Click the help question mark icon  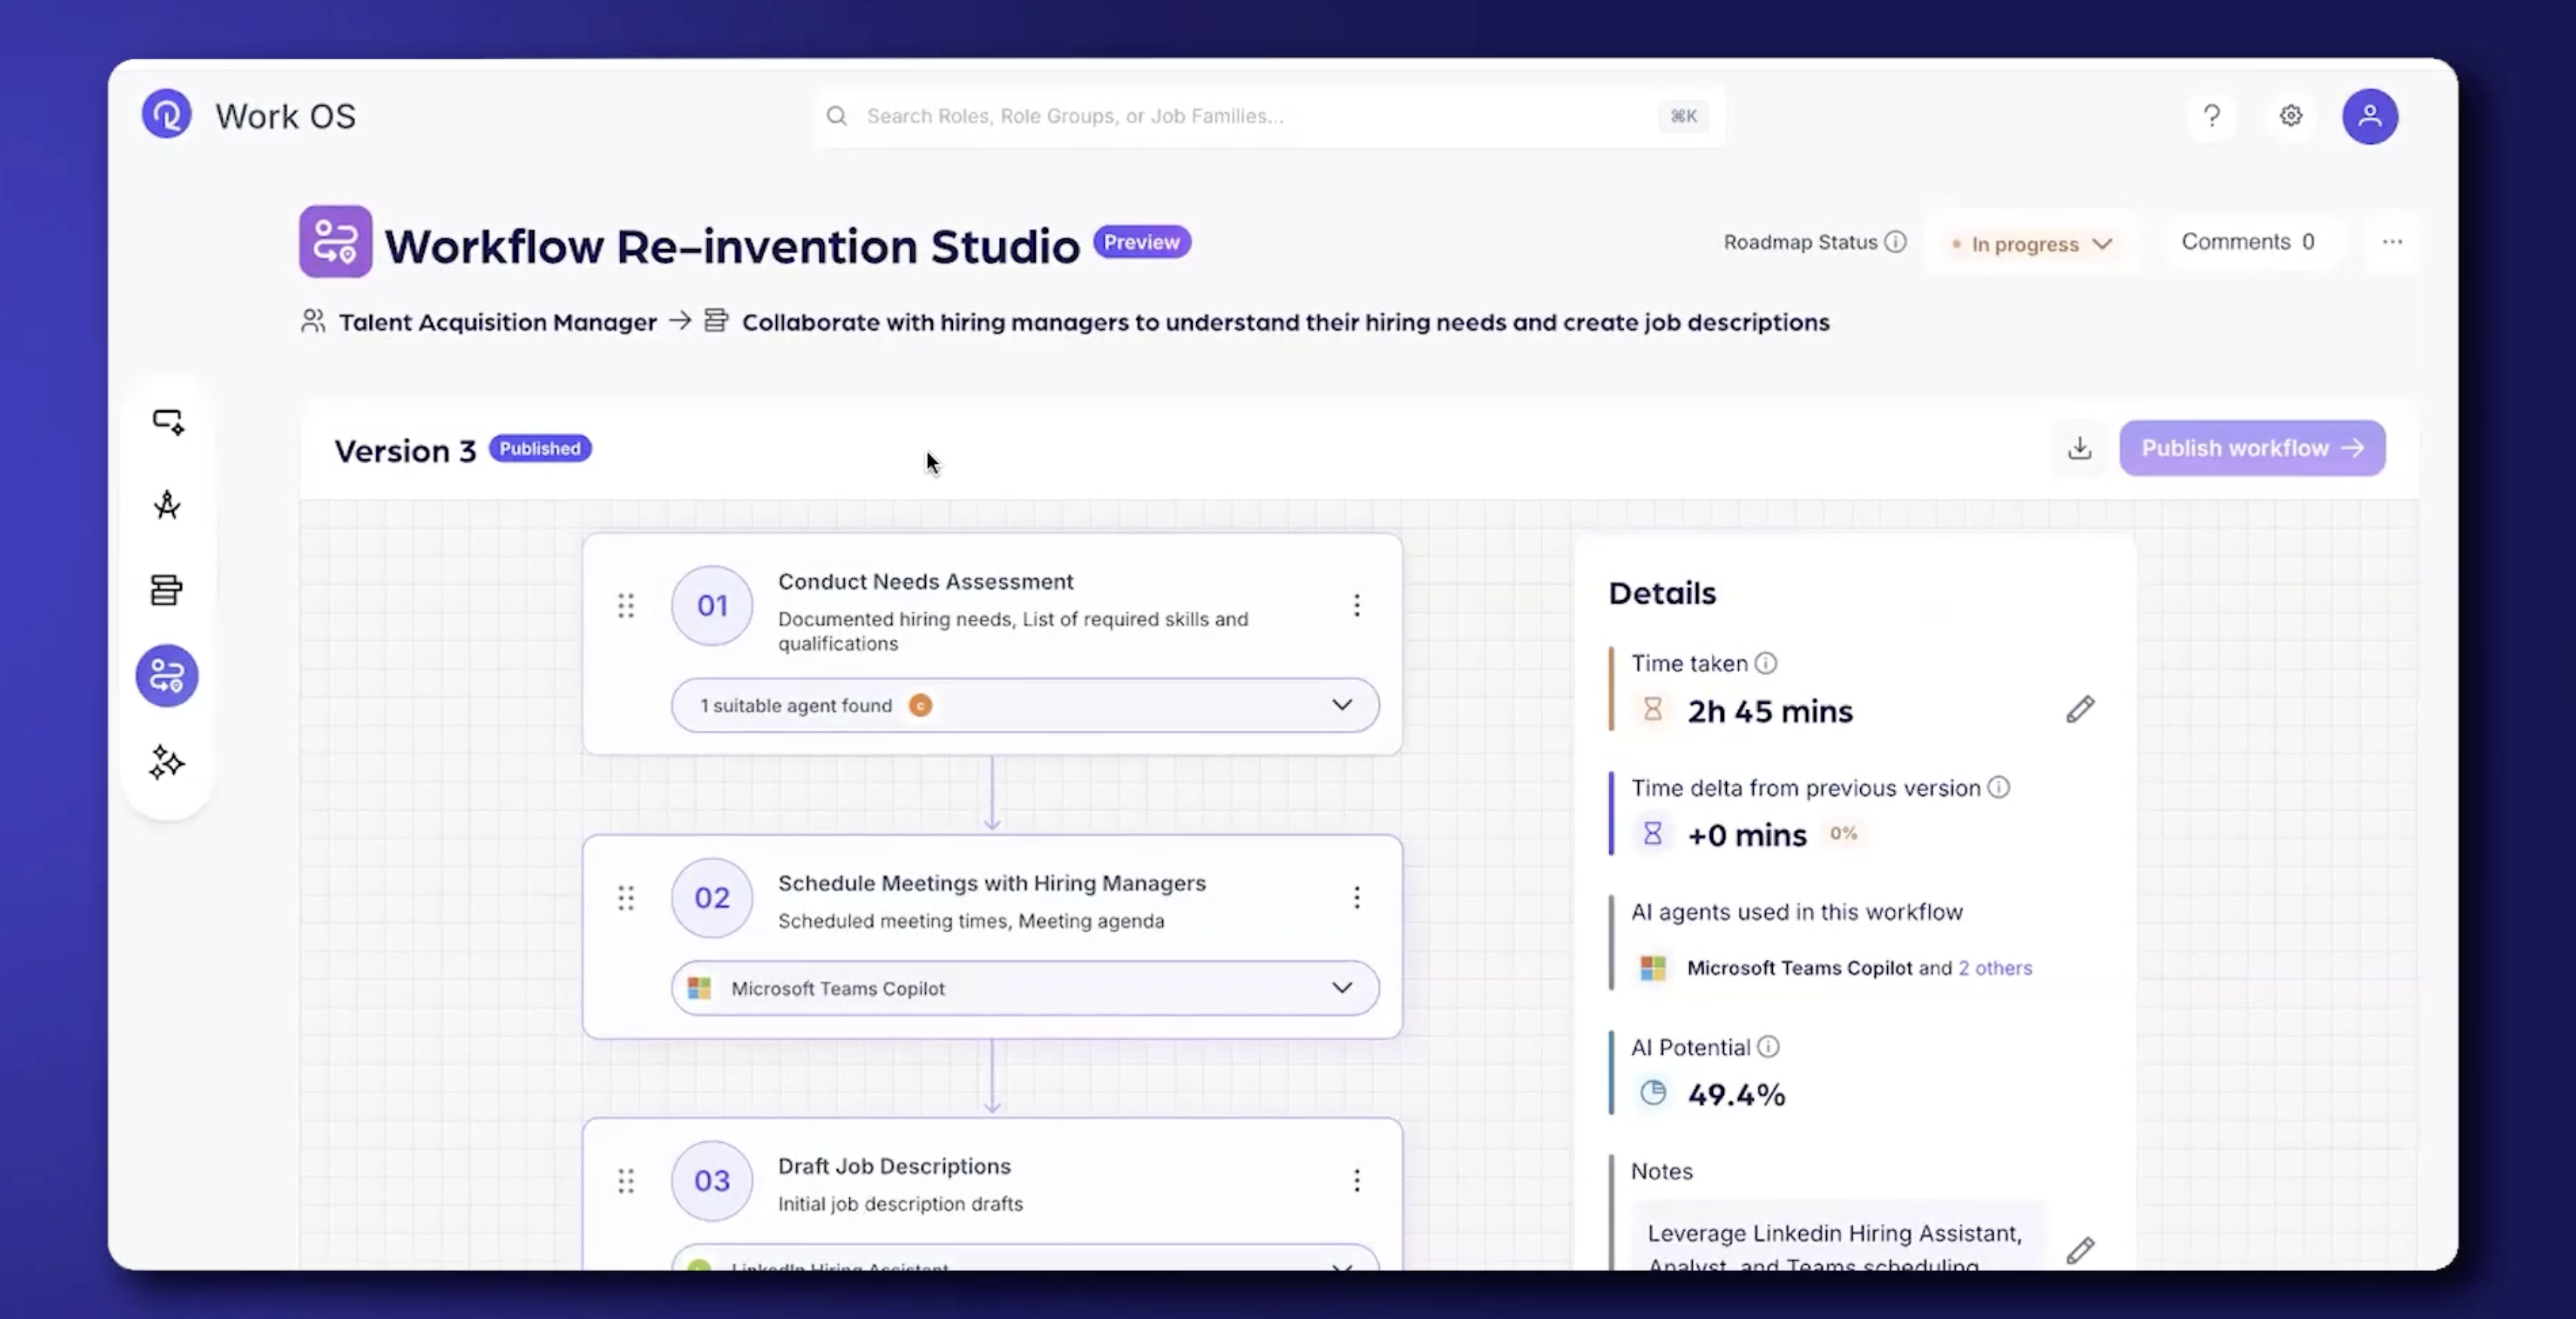point(2212,115)
